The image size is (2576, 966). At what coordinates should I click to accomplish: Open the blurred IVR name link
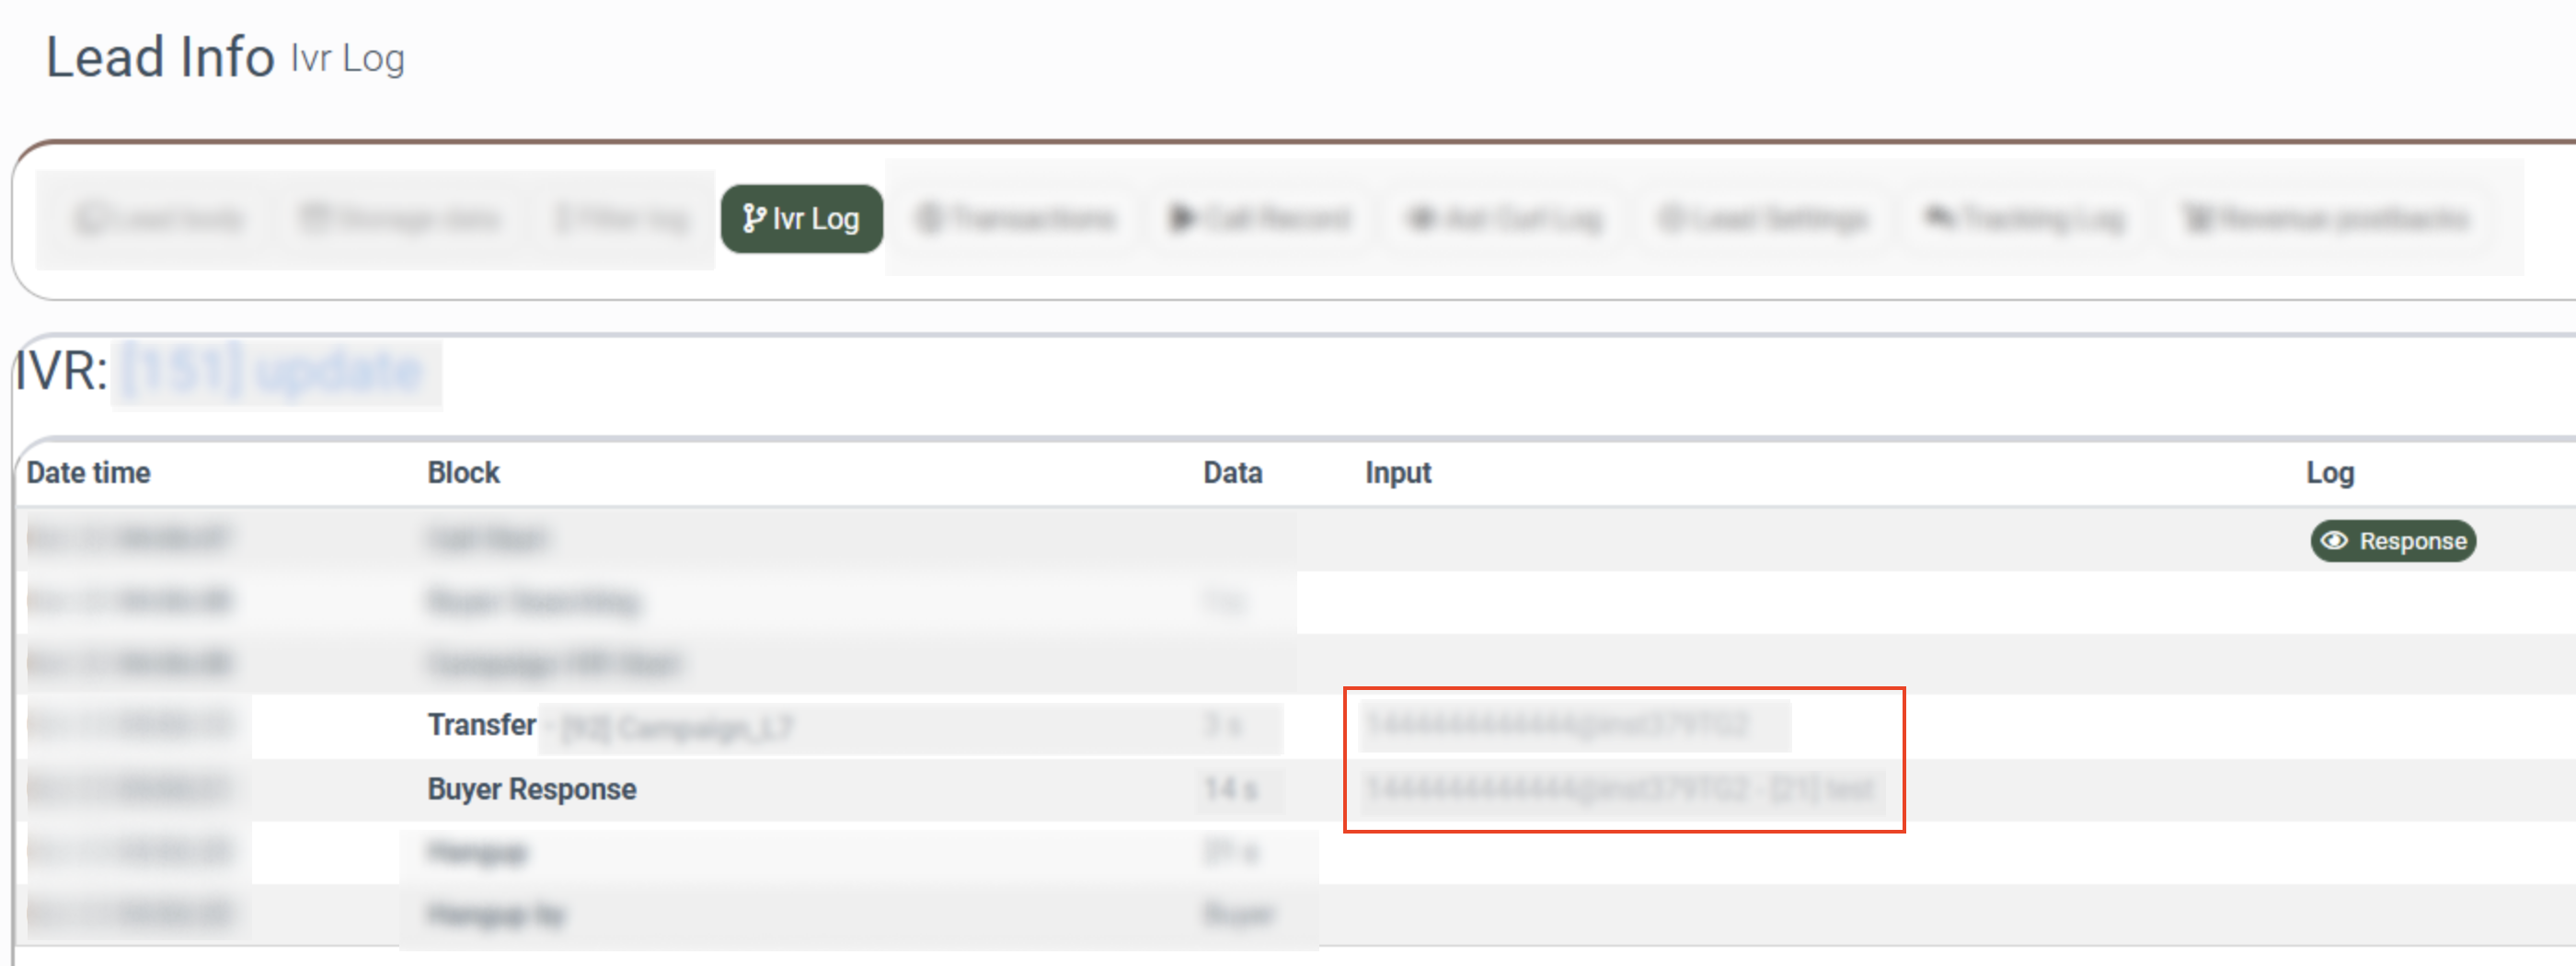point(274,372)
